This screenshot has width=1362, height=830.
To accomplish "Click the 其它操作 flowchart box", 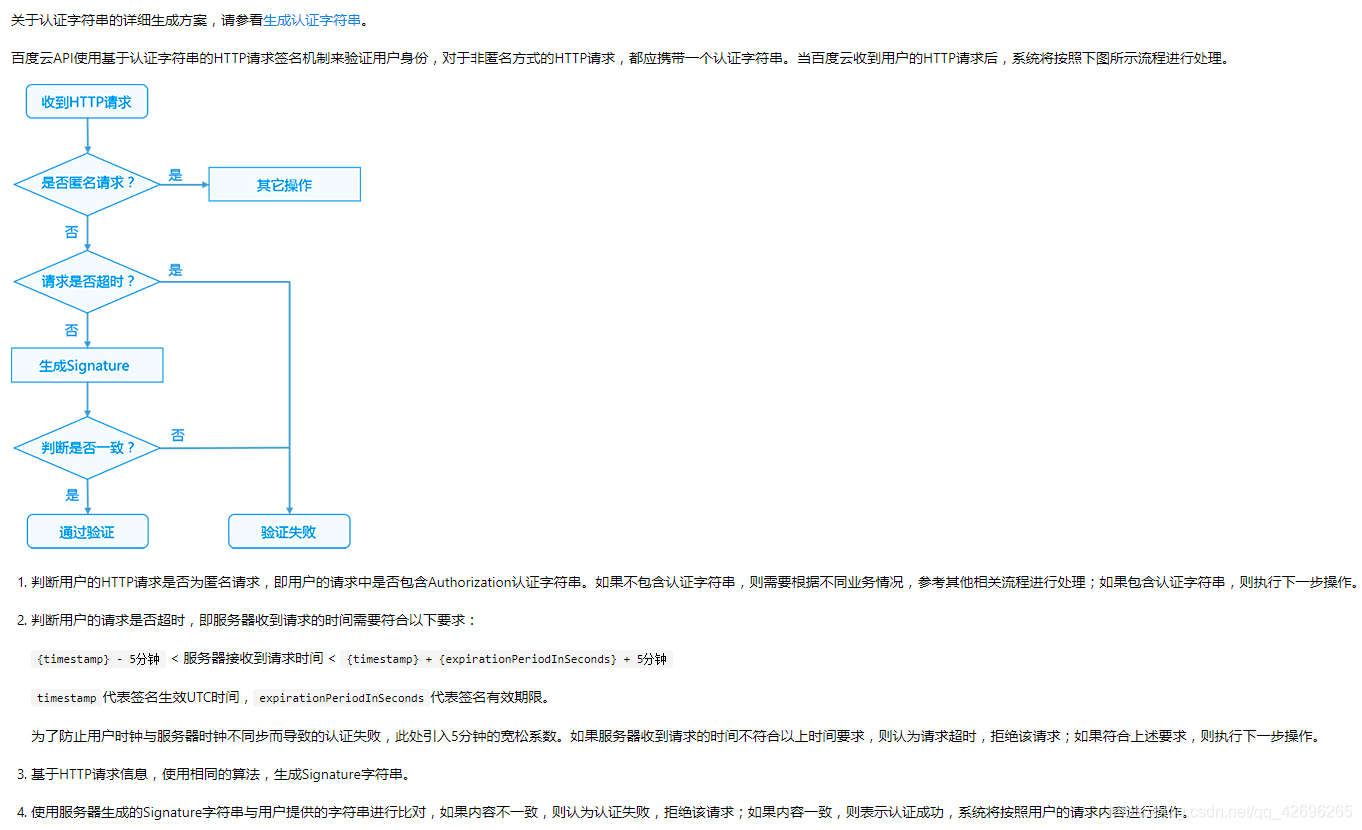I will click(x=284, y=185).
